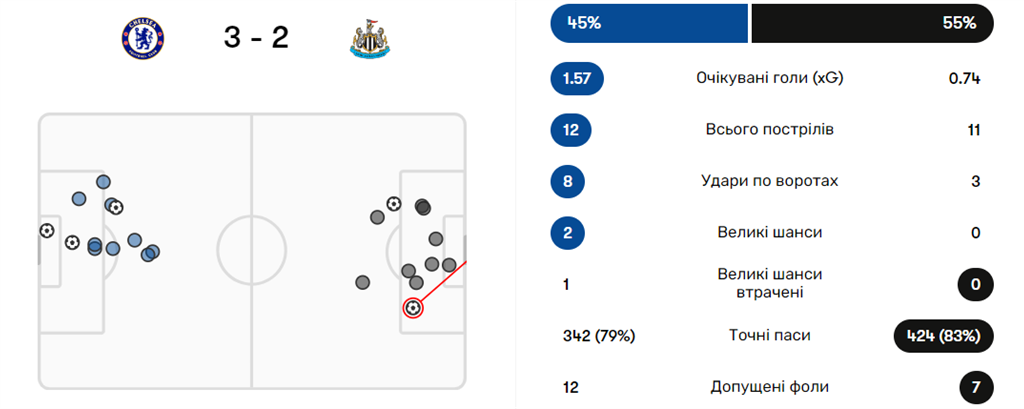Viewport: 1024px width, 409px height.
Task: Select the black 55% possession bar segment
Action: click(x=872, y=23)
